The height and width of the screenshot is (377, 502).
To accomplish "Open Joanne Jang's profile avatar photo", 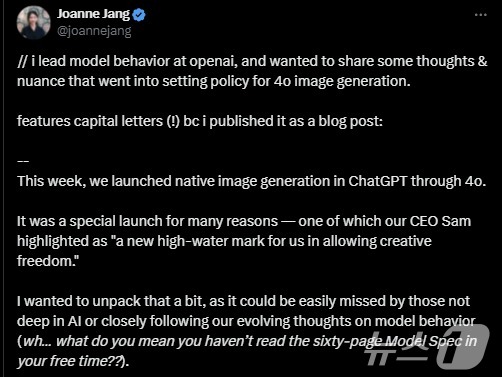I will click(33, 22).
